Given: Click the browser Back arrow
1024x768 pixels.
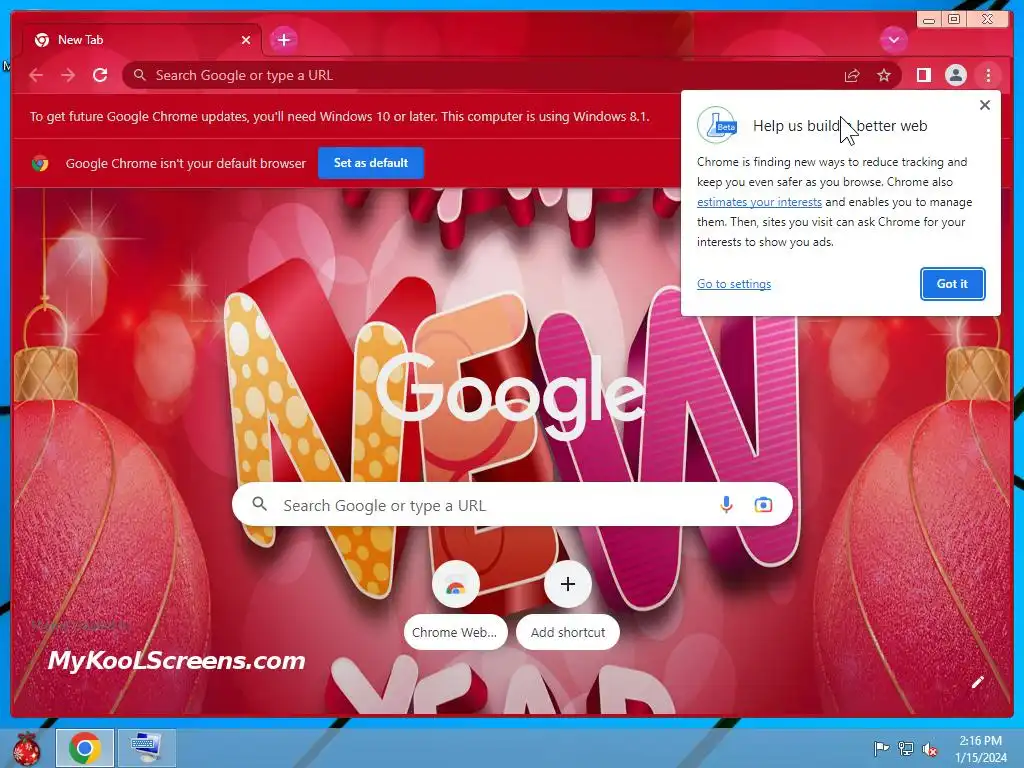Looking at the screenshot, I should 36,75.
